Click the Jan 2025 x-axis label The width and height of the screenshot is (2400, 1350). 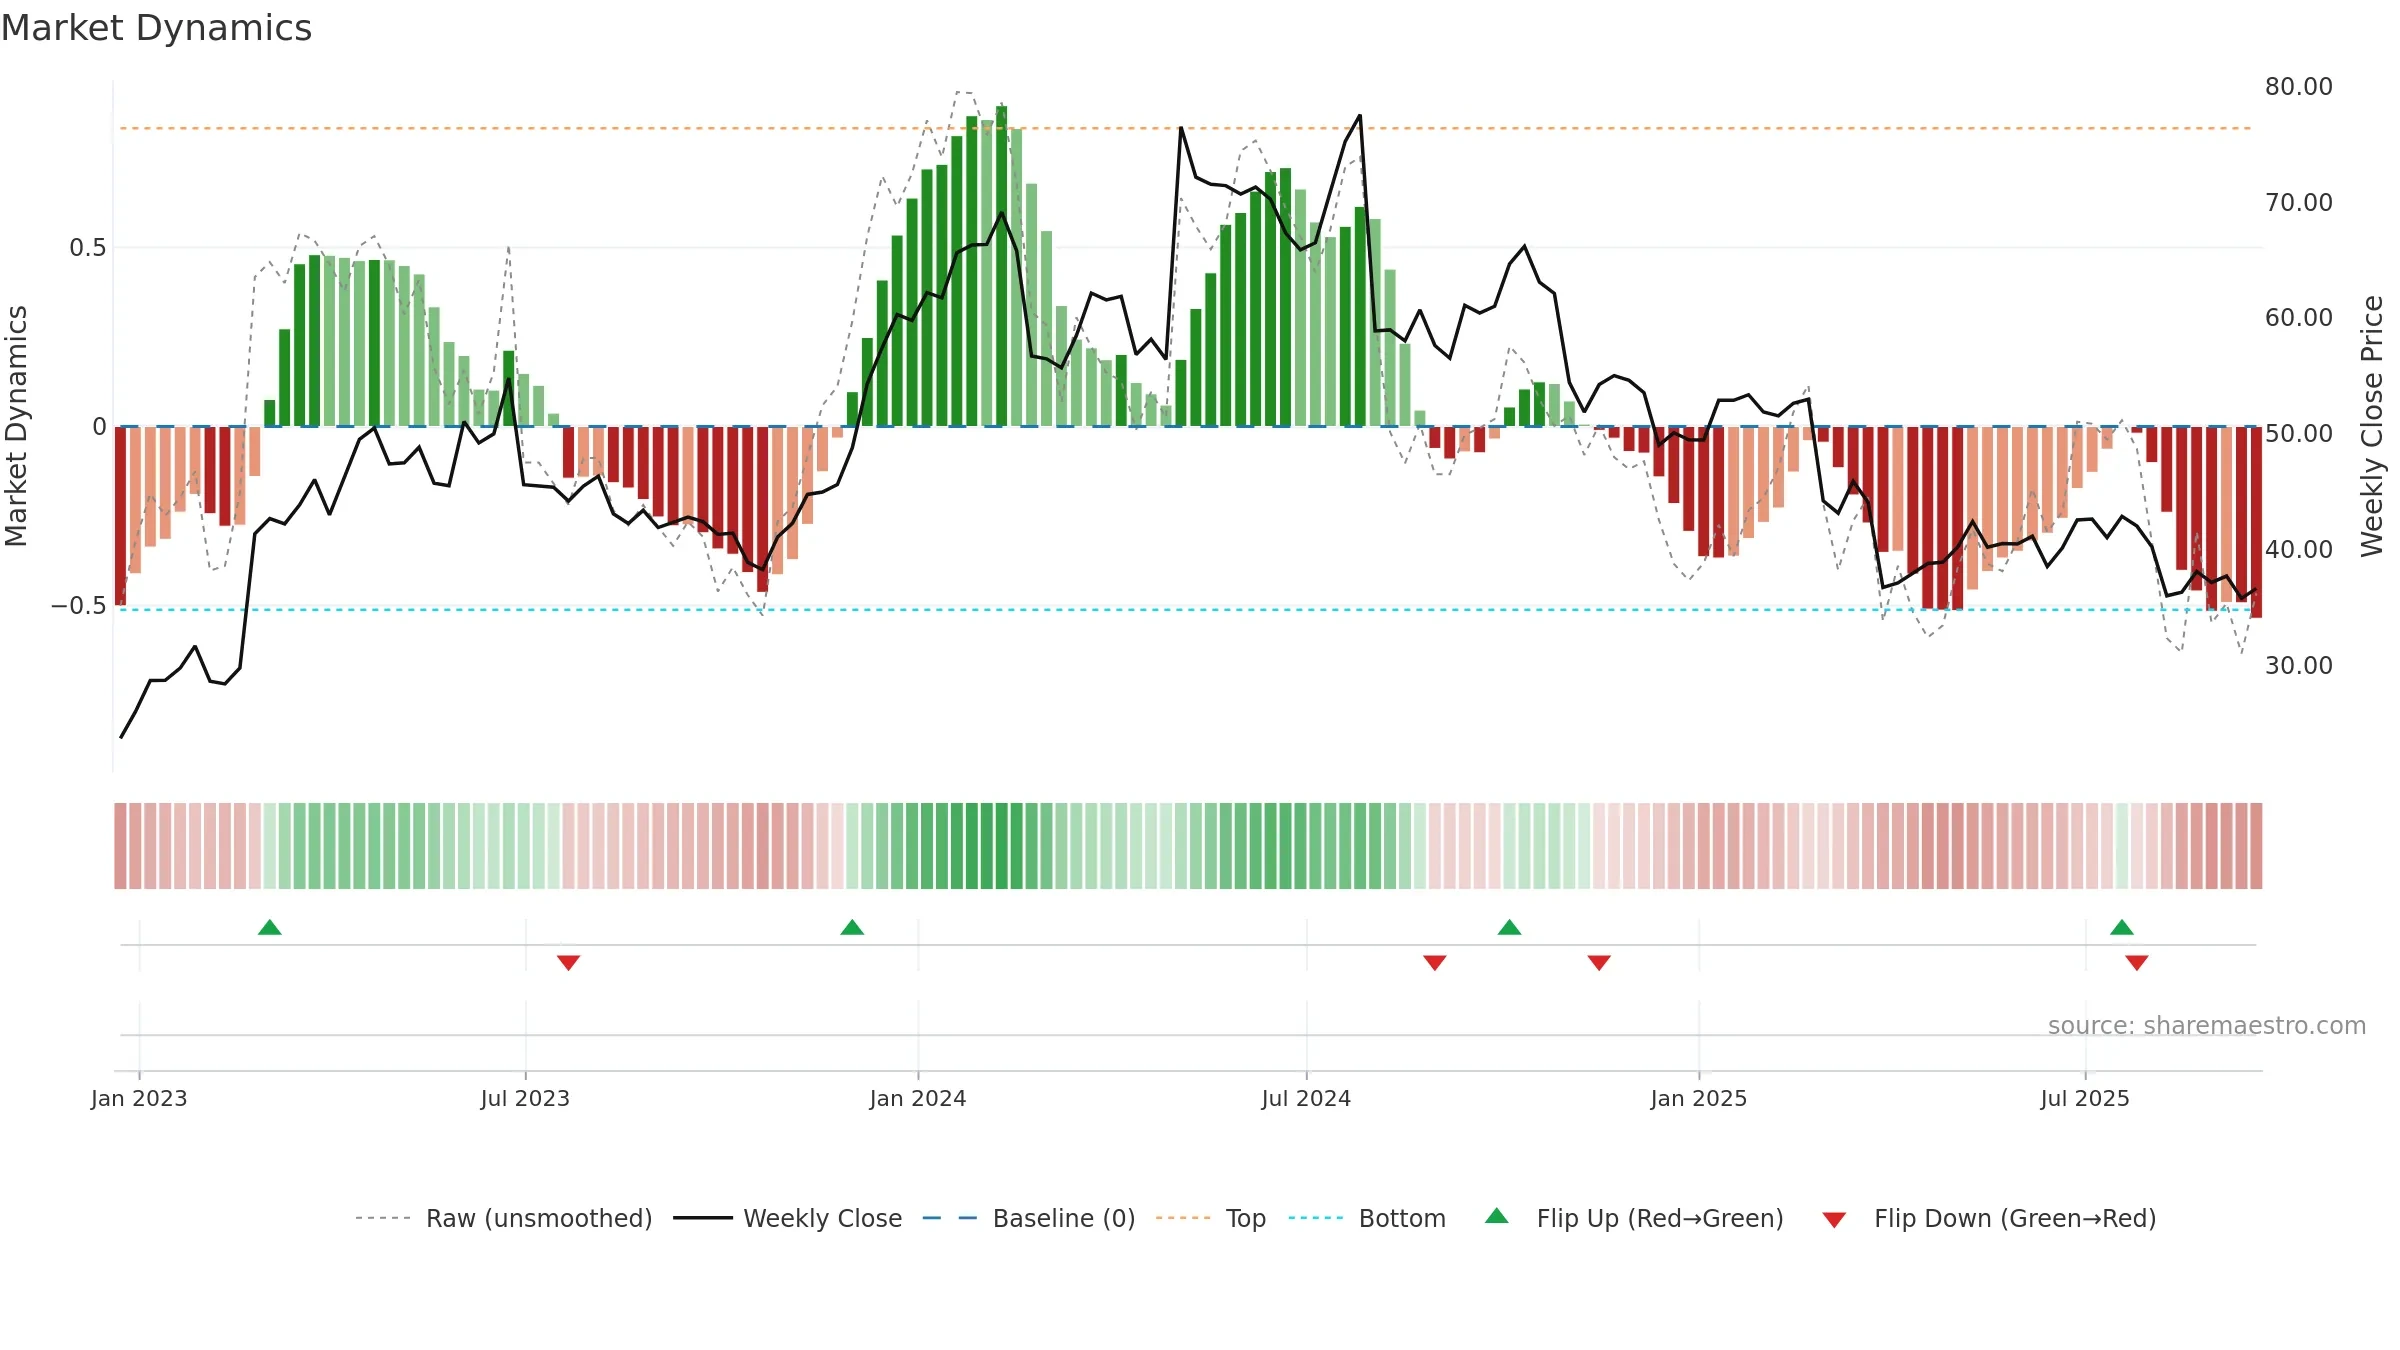click(1699, 1098)
